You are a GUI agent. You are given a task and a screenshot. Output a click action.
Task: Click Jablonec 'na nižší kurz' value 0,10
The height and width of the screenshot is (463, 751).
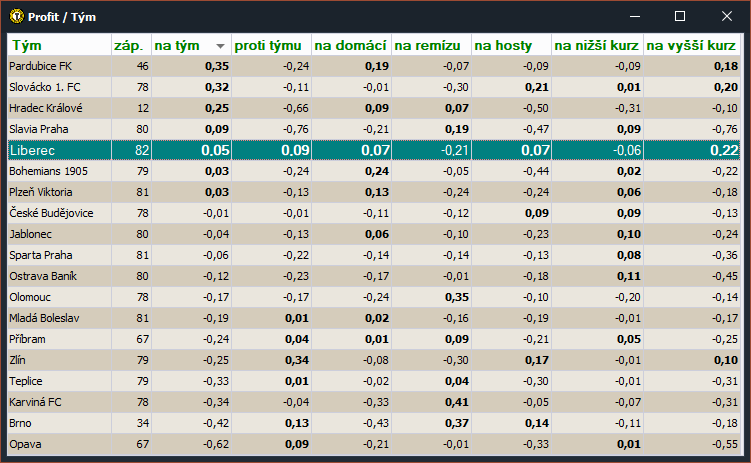(629, 234)
